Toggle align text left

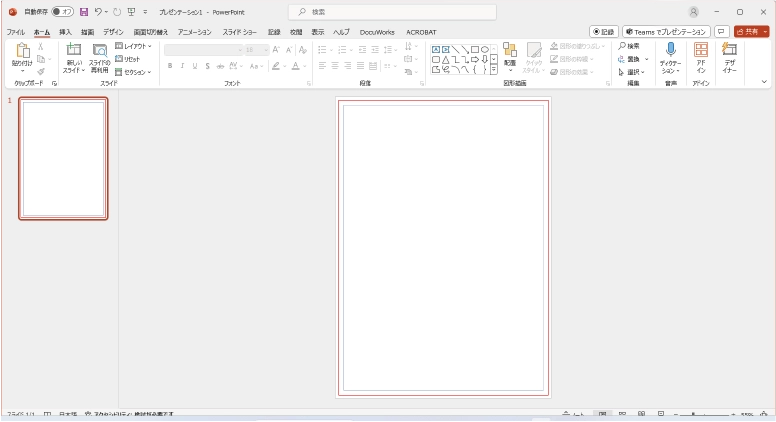pyautogui.click(x=322, y=66)
